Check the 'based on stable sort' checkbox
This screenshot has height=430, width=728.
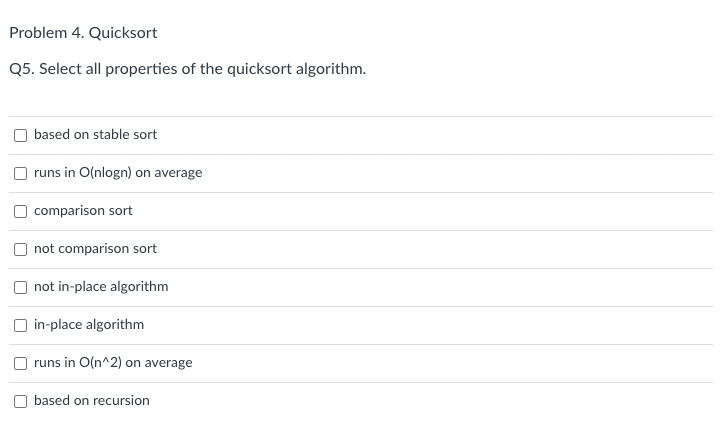click(20, 135)
